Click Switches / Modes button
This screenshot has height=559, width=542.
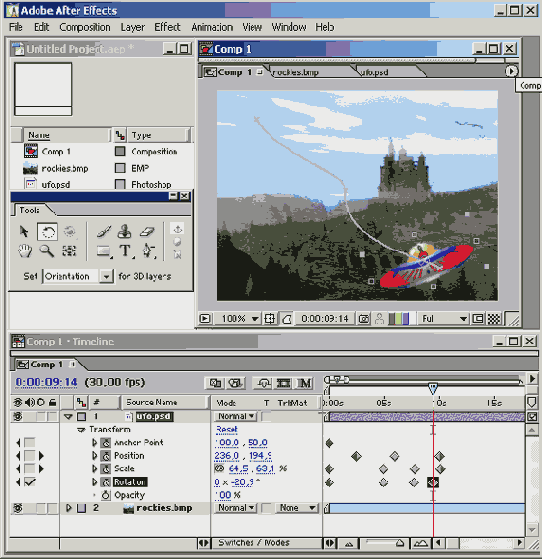pyautogui.click(x=254, y=543)
